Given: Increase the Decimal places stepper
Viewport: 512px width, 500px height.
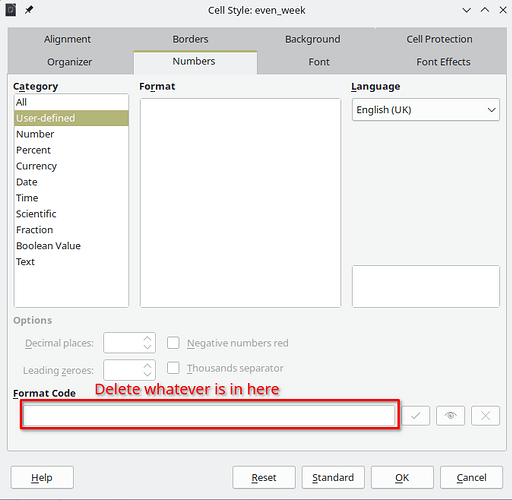Looking at the screenshot, I should 147,338.
